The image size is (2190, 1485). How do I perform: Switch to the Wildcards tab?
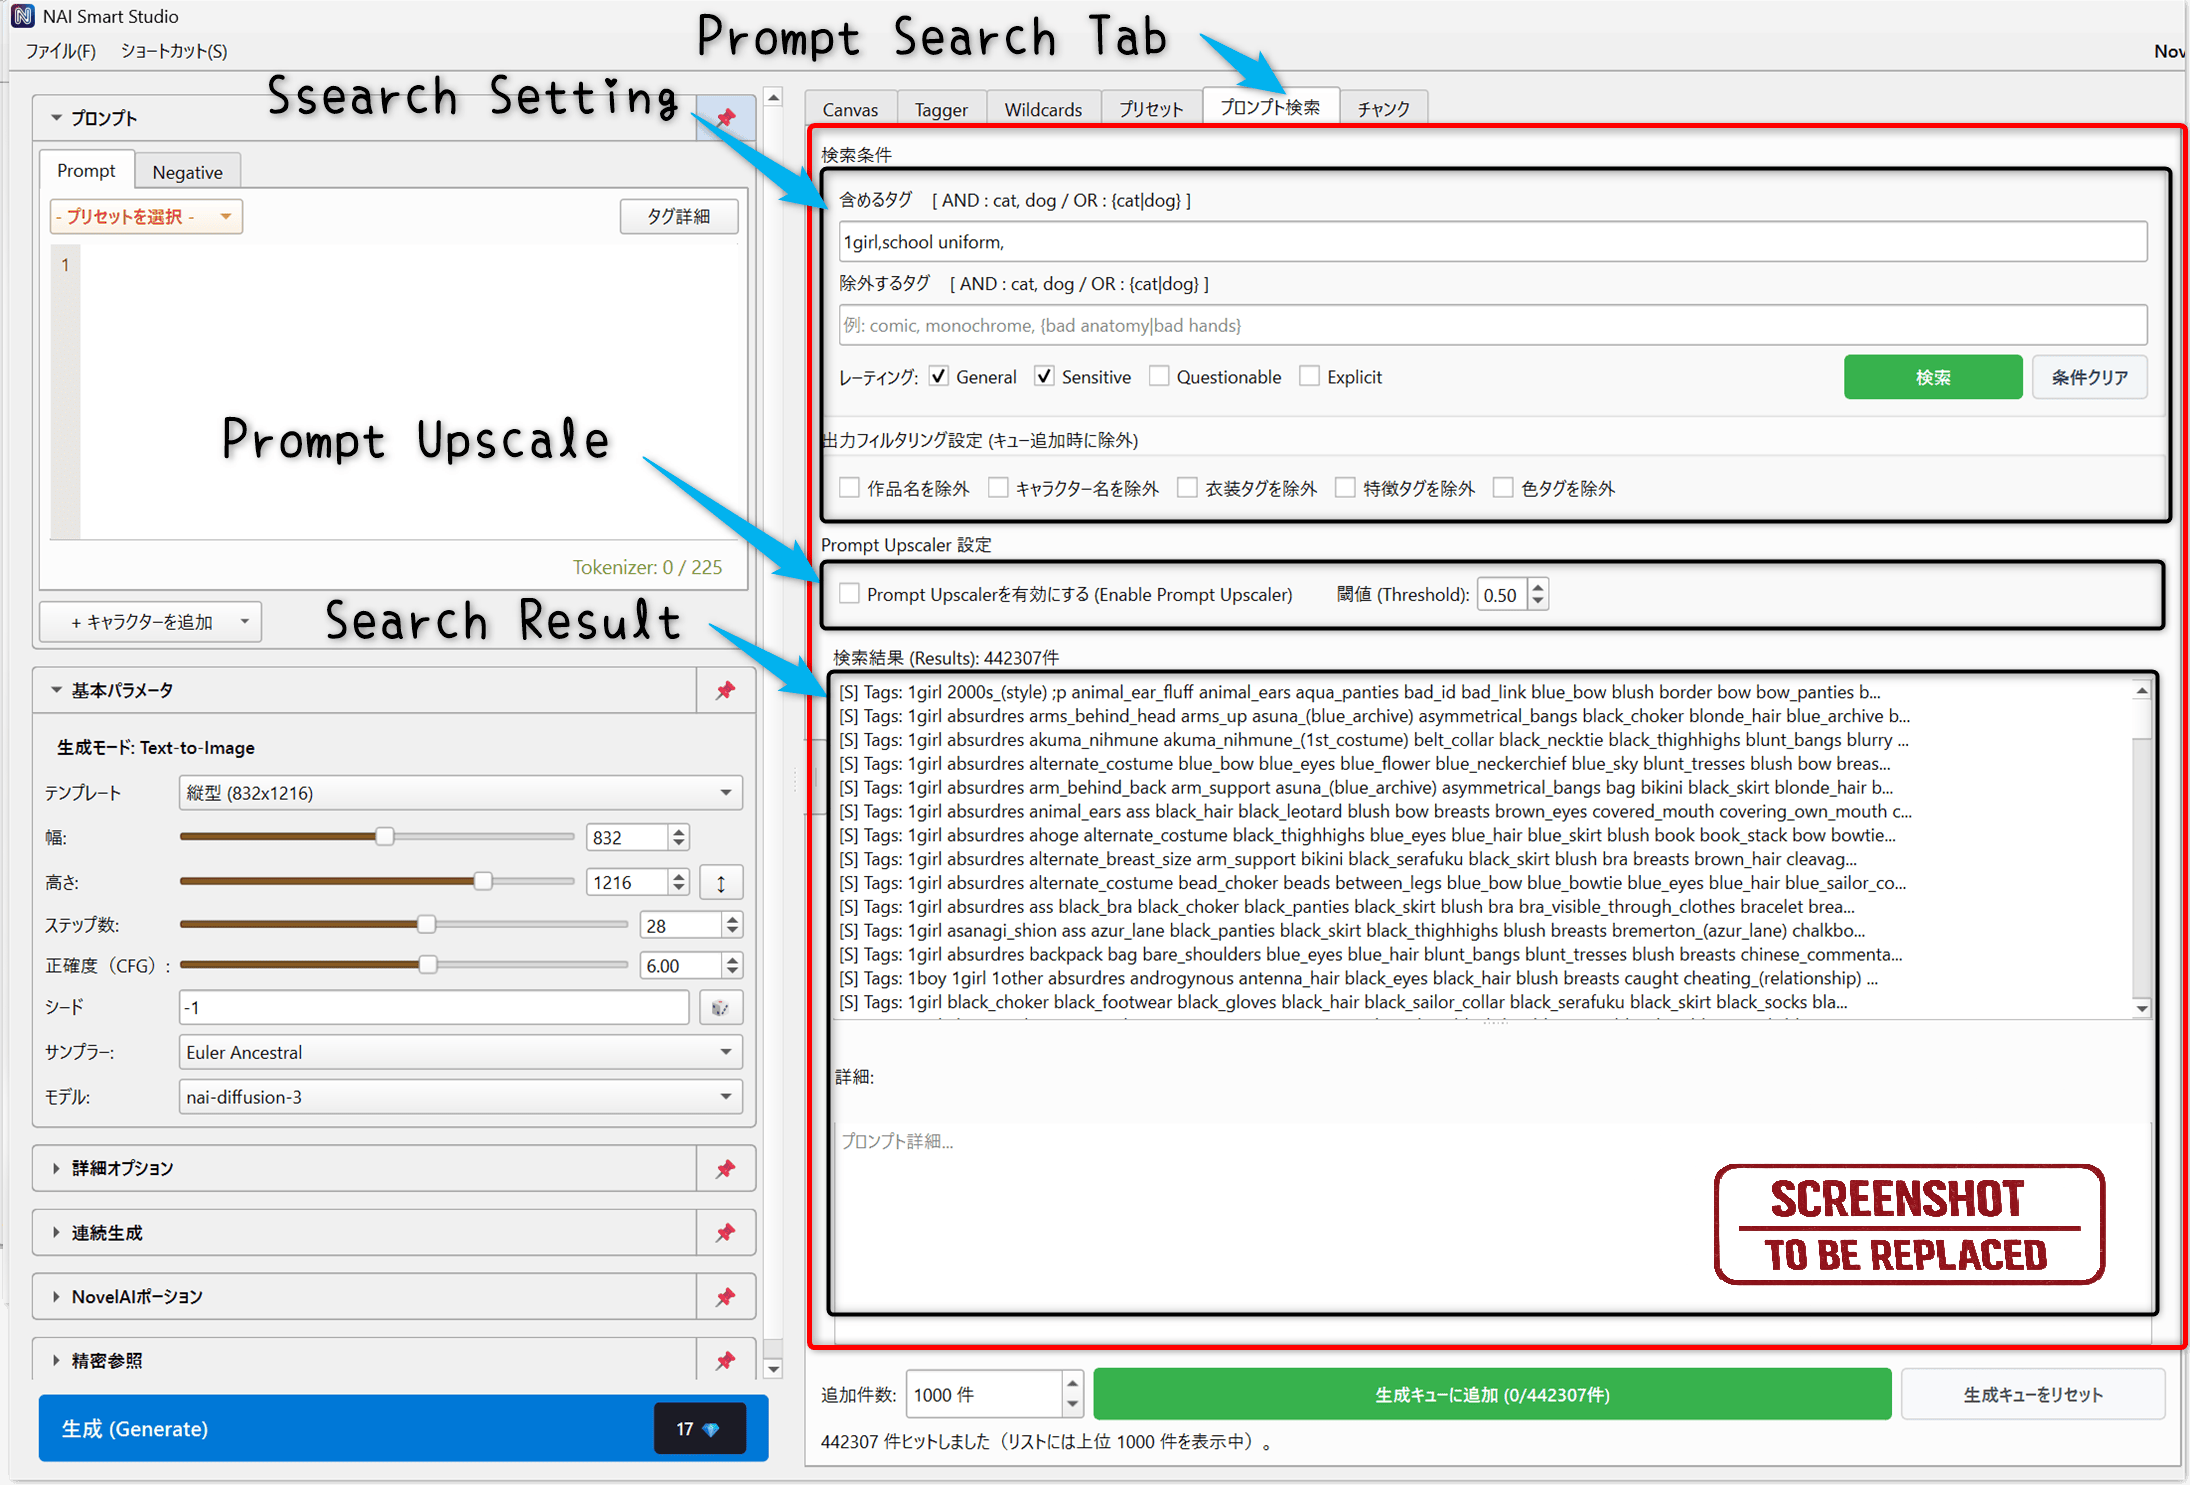click(1043, 108)
